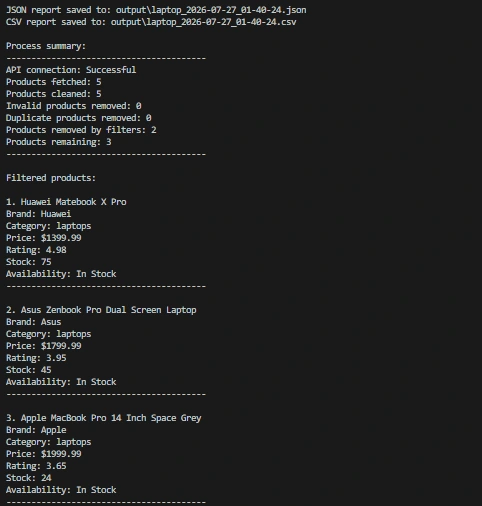Click the Process summary heading

point(46,46)
